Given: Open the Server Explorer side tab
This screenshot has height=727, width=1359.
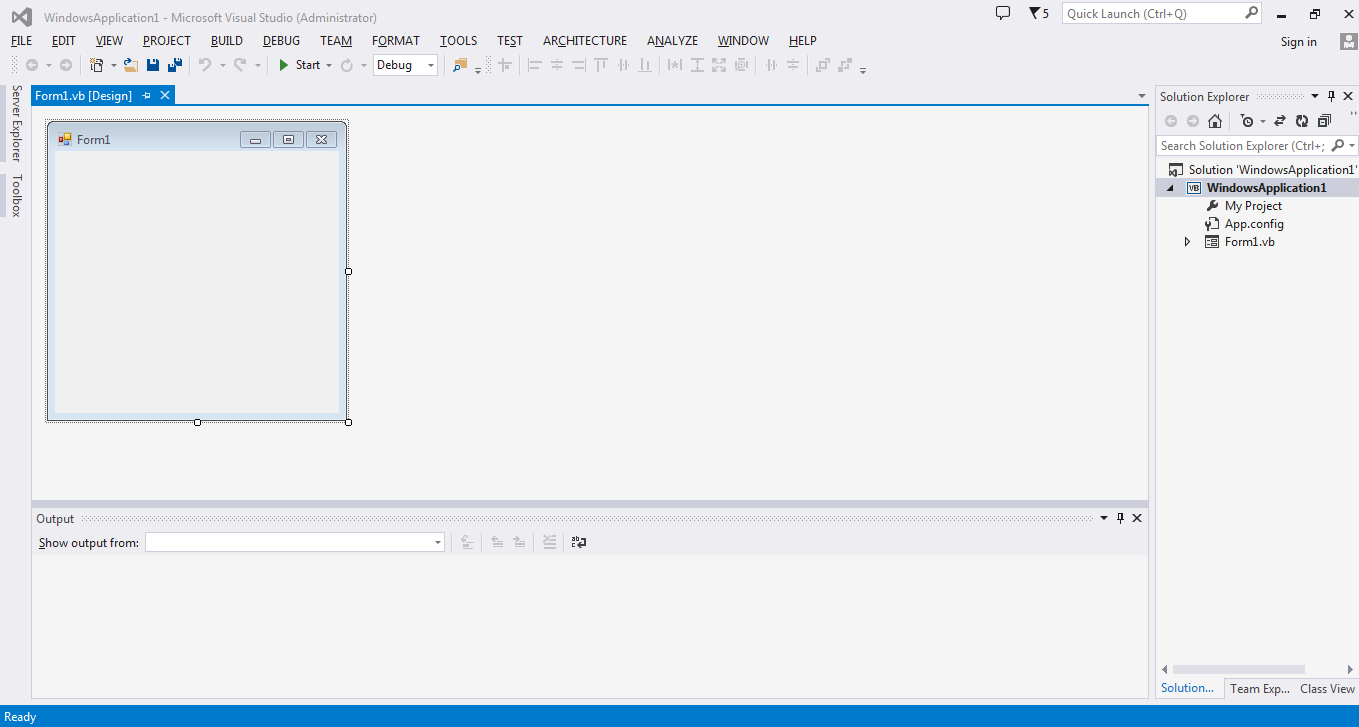Looking at the screenshot, I should click(x=15, y=123).
